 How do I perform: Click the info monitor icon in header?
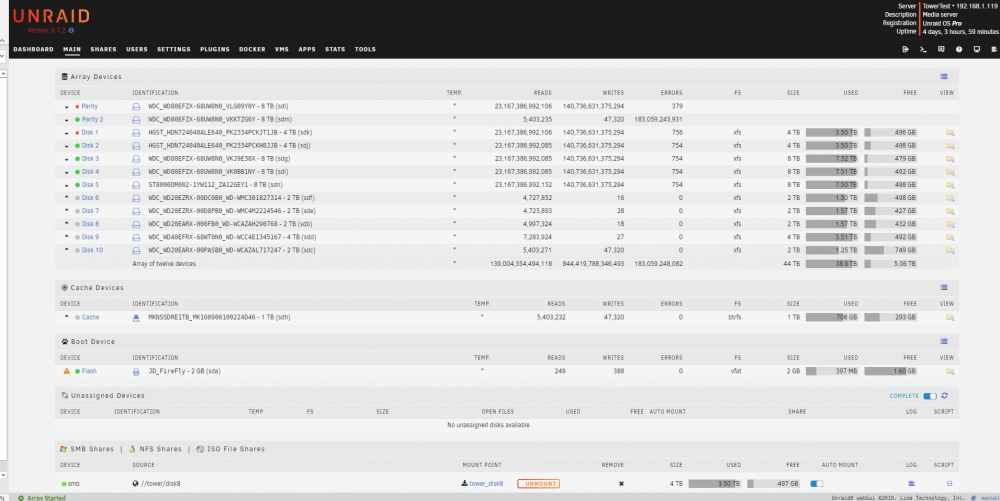(x=976, y=49)
